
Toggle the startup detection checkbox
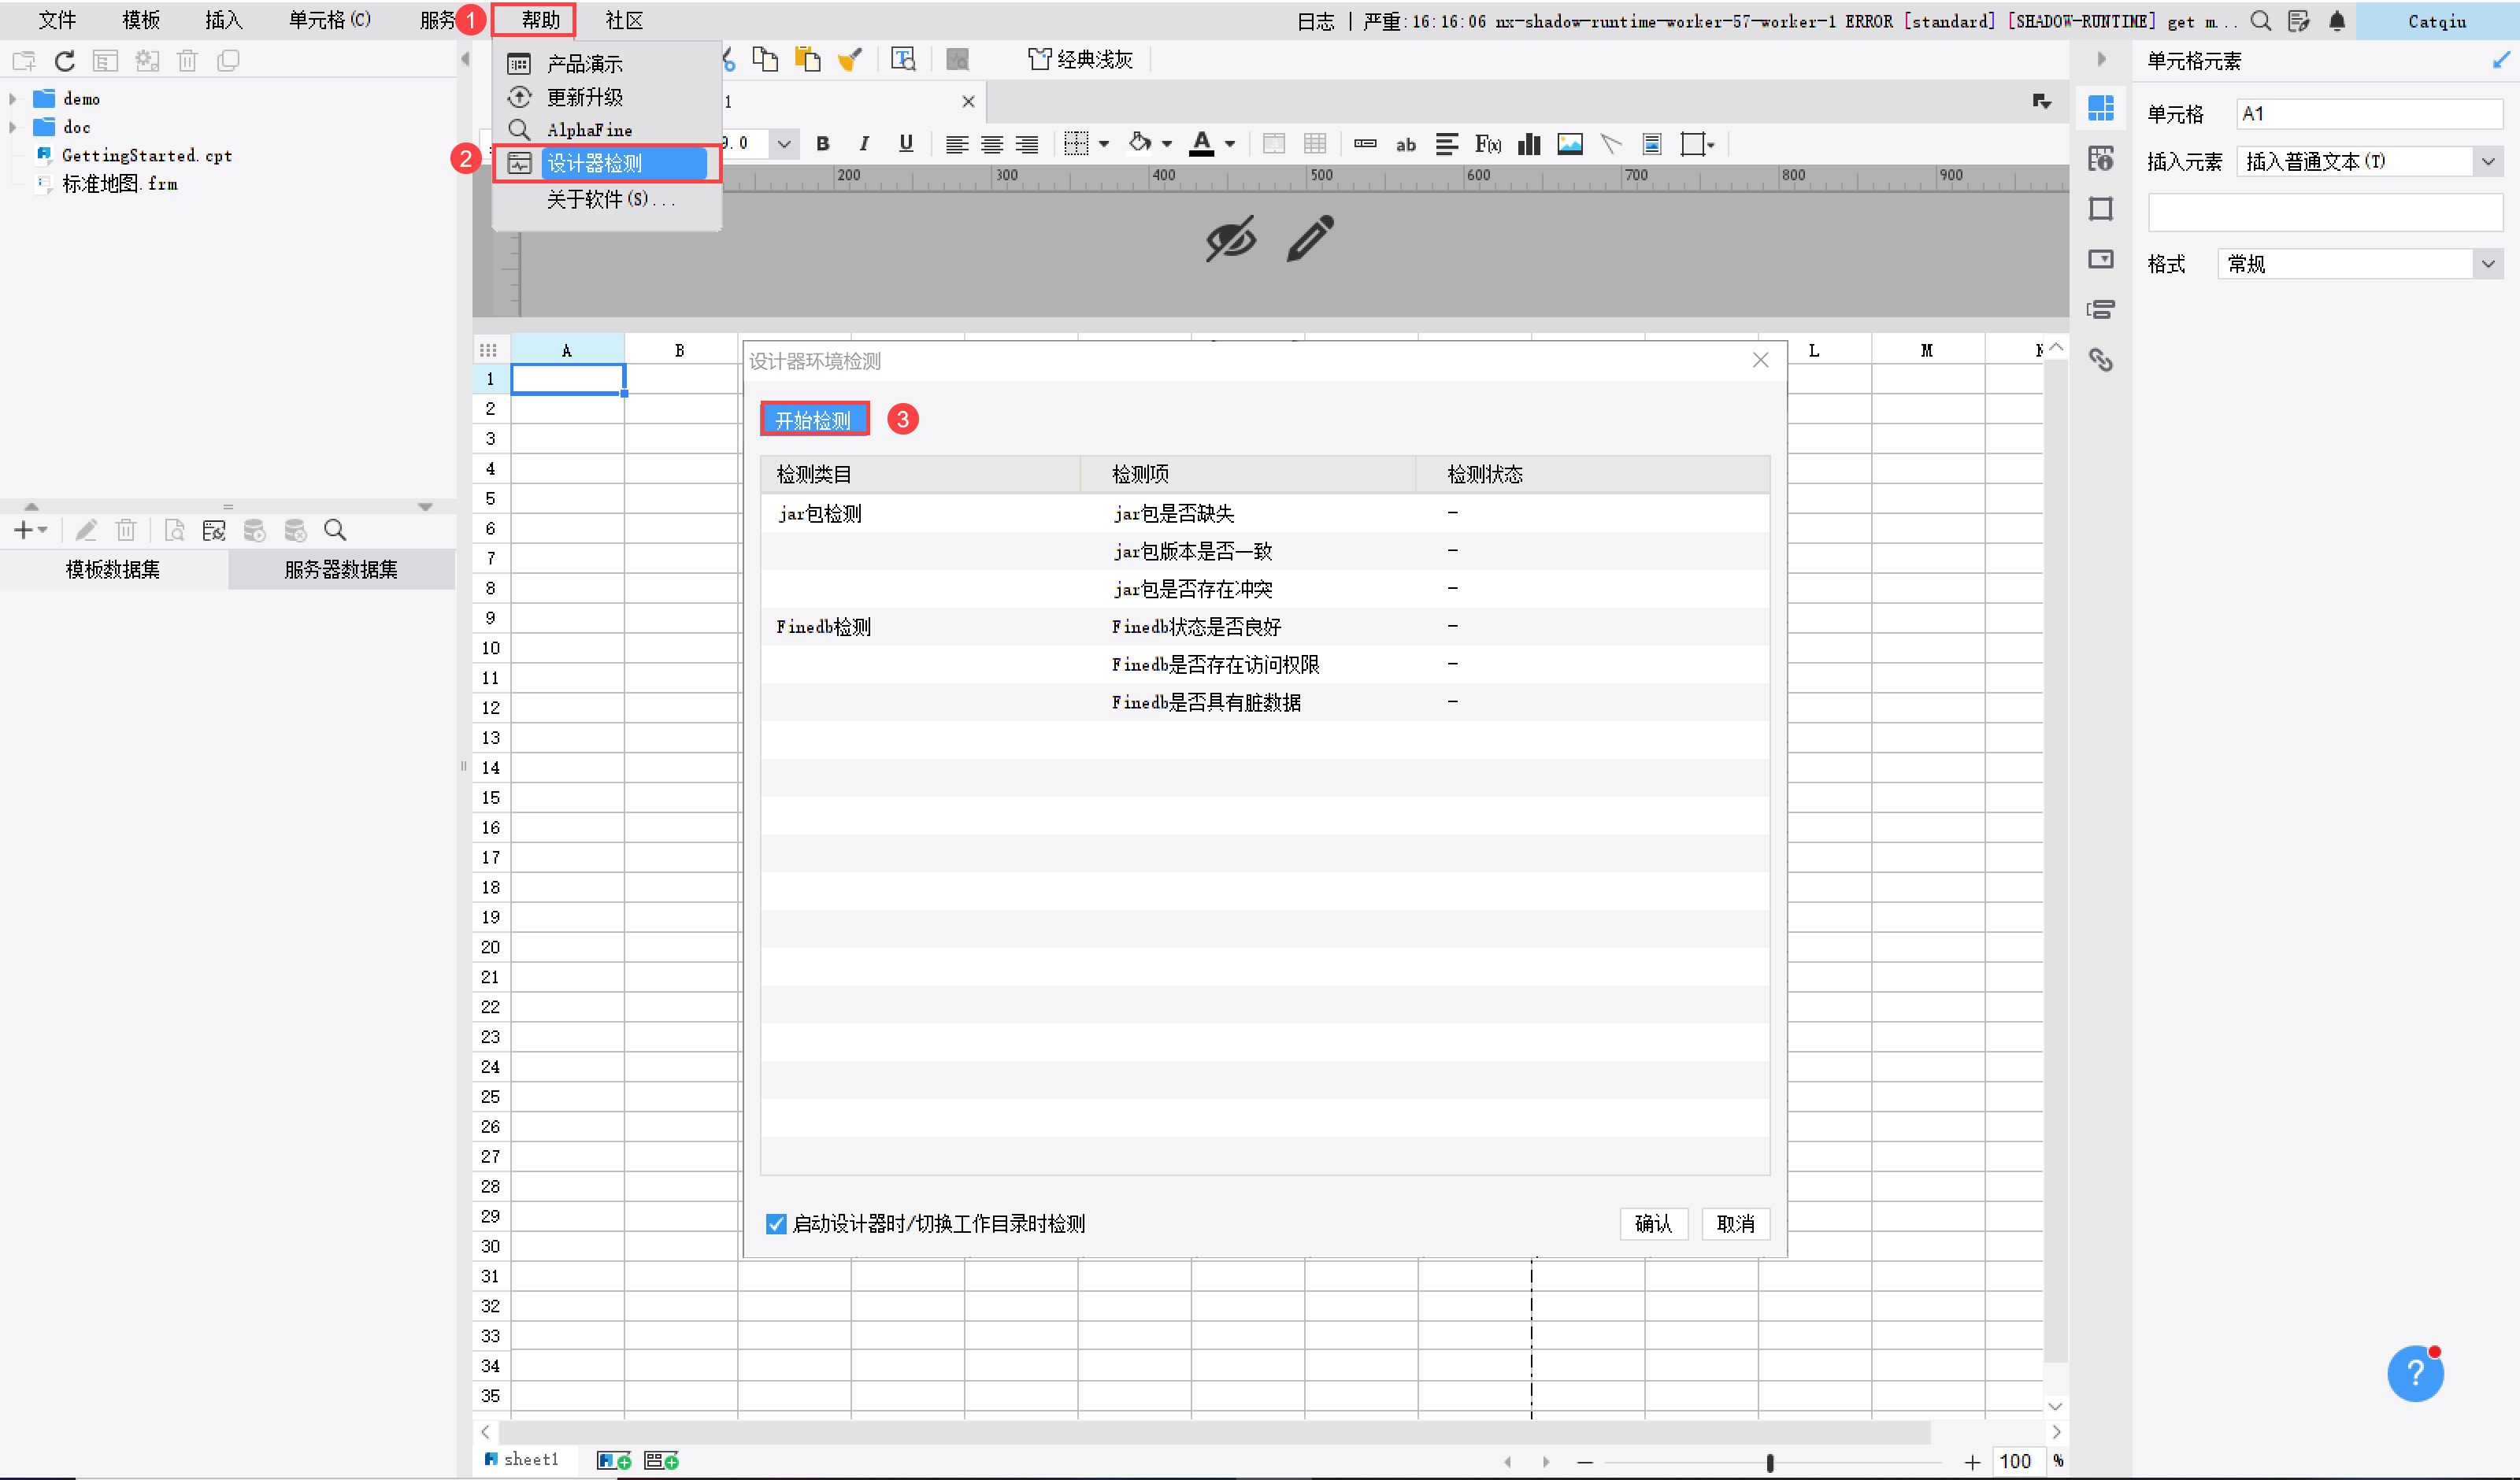click(776, 1224)
